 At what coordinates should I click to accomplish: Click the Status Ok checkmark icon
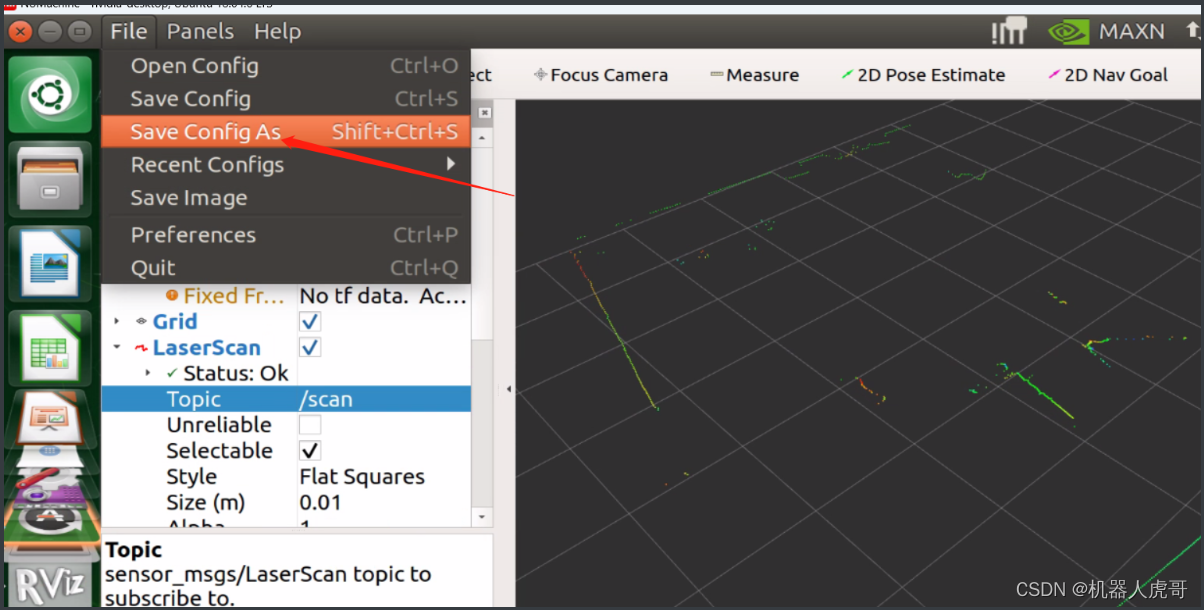(x=173, y=373)
